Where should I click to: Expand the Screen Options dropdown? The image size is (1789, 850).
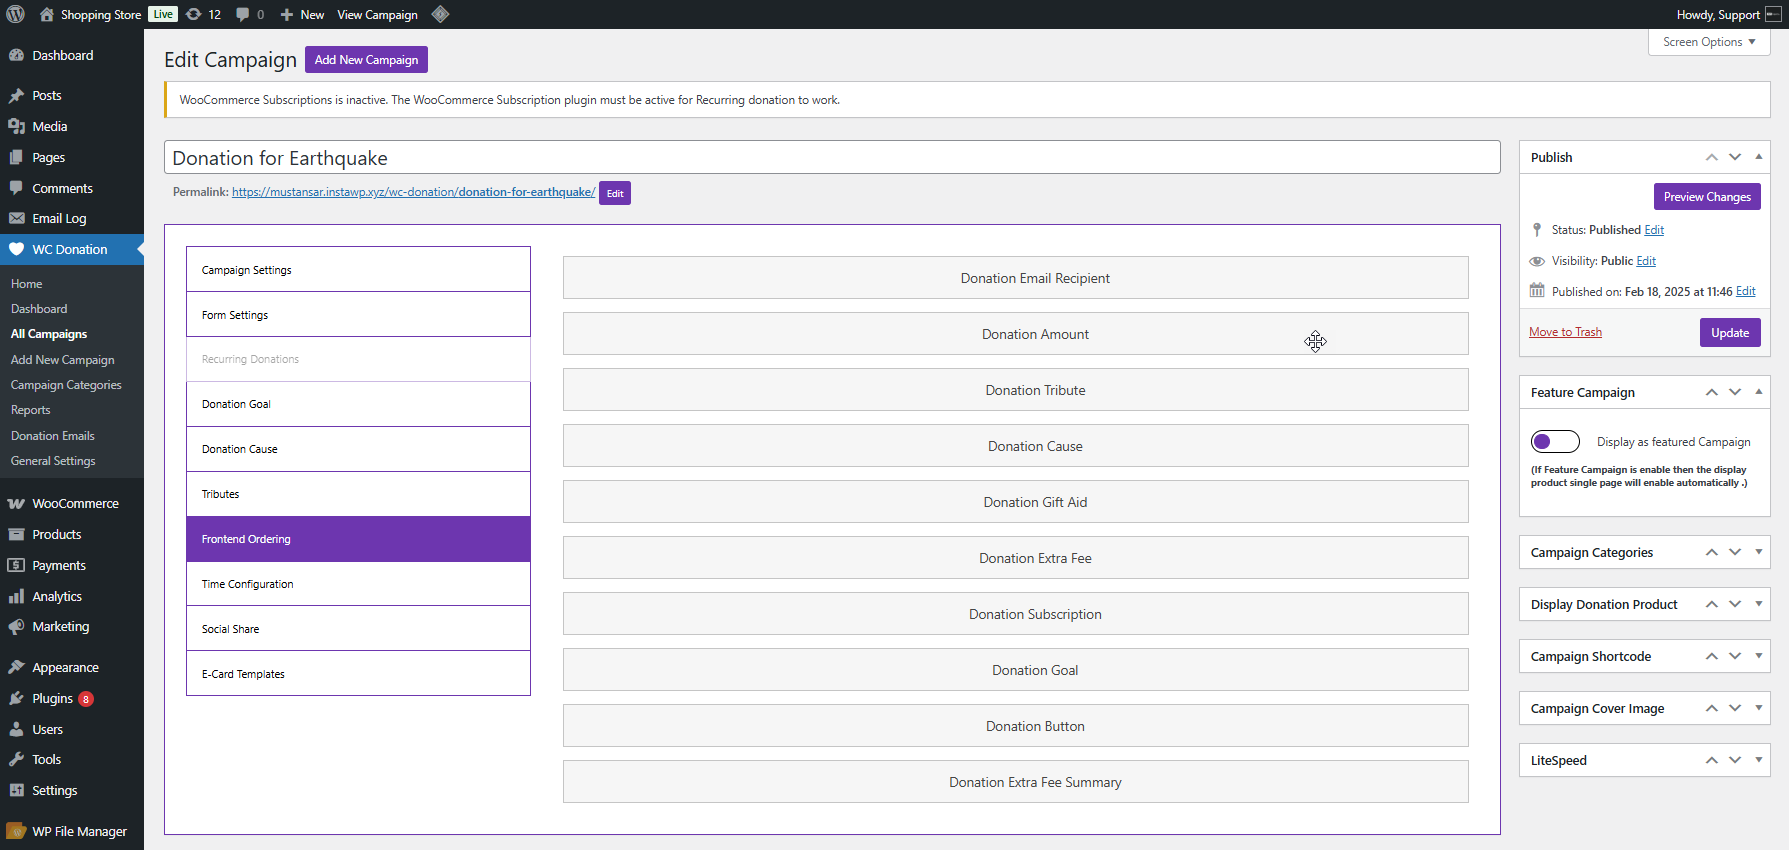point(1708,42)
